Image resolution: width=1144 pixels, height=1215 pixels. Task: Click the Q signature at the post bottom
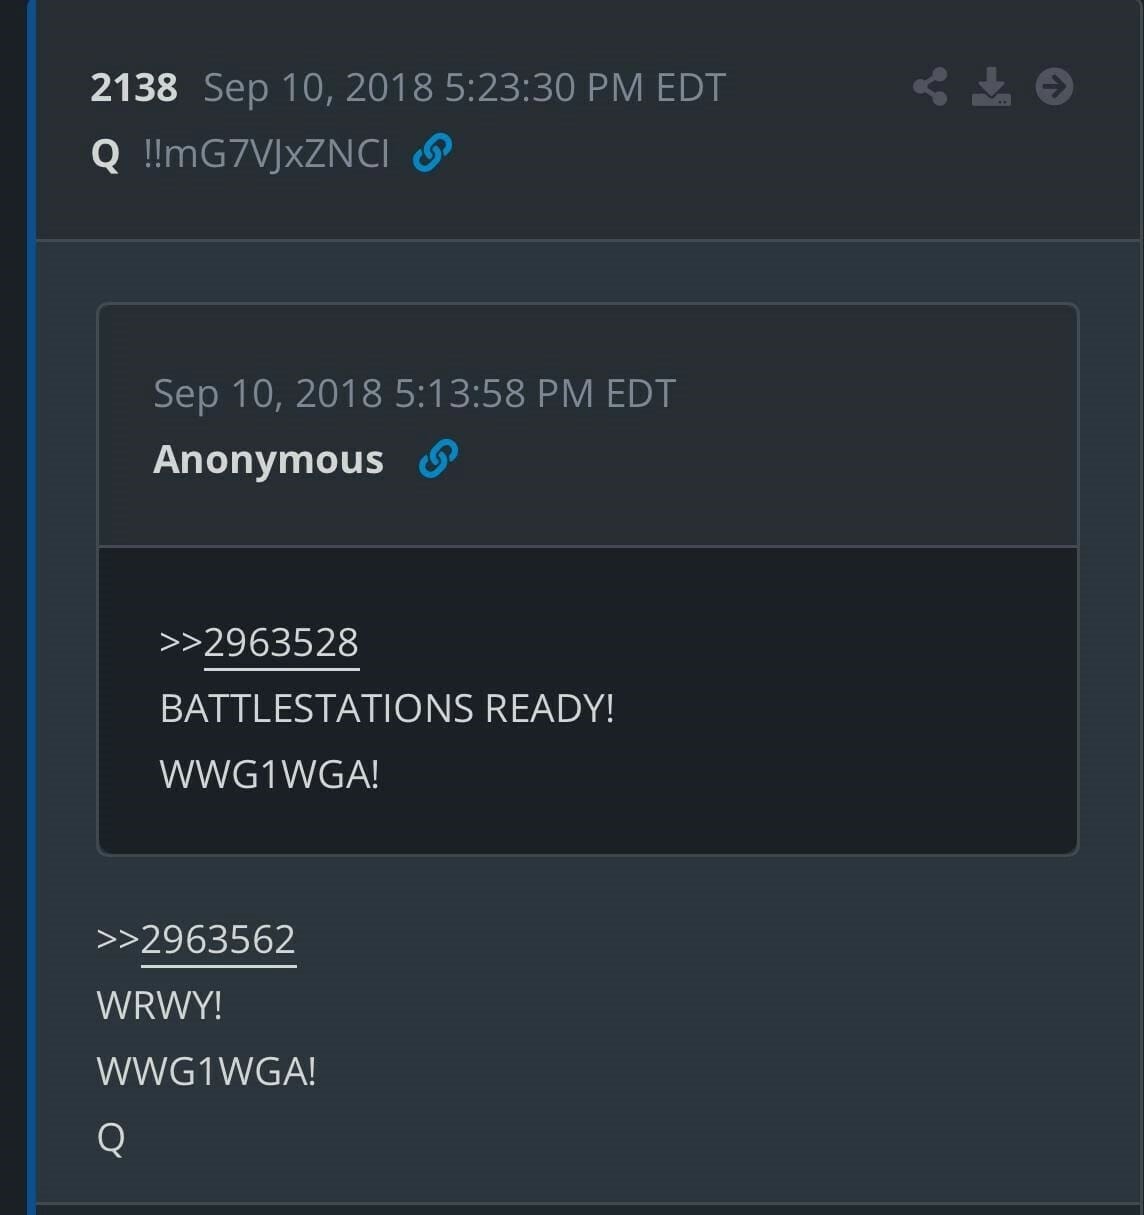(111, 1139)
